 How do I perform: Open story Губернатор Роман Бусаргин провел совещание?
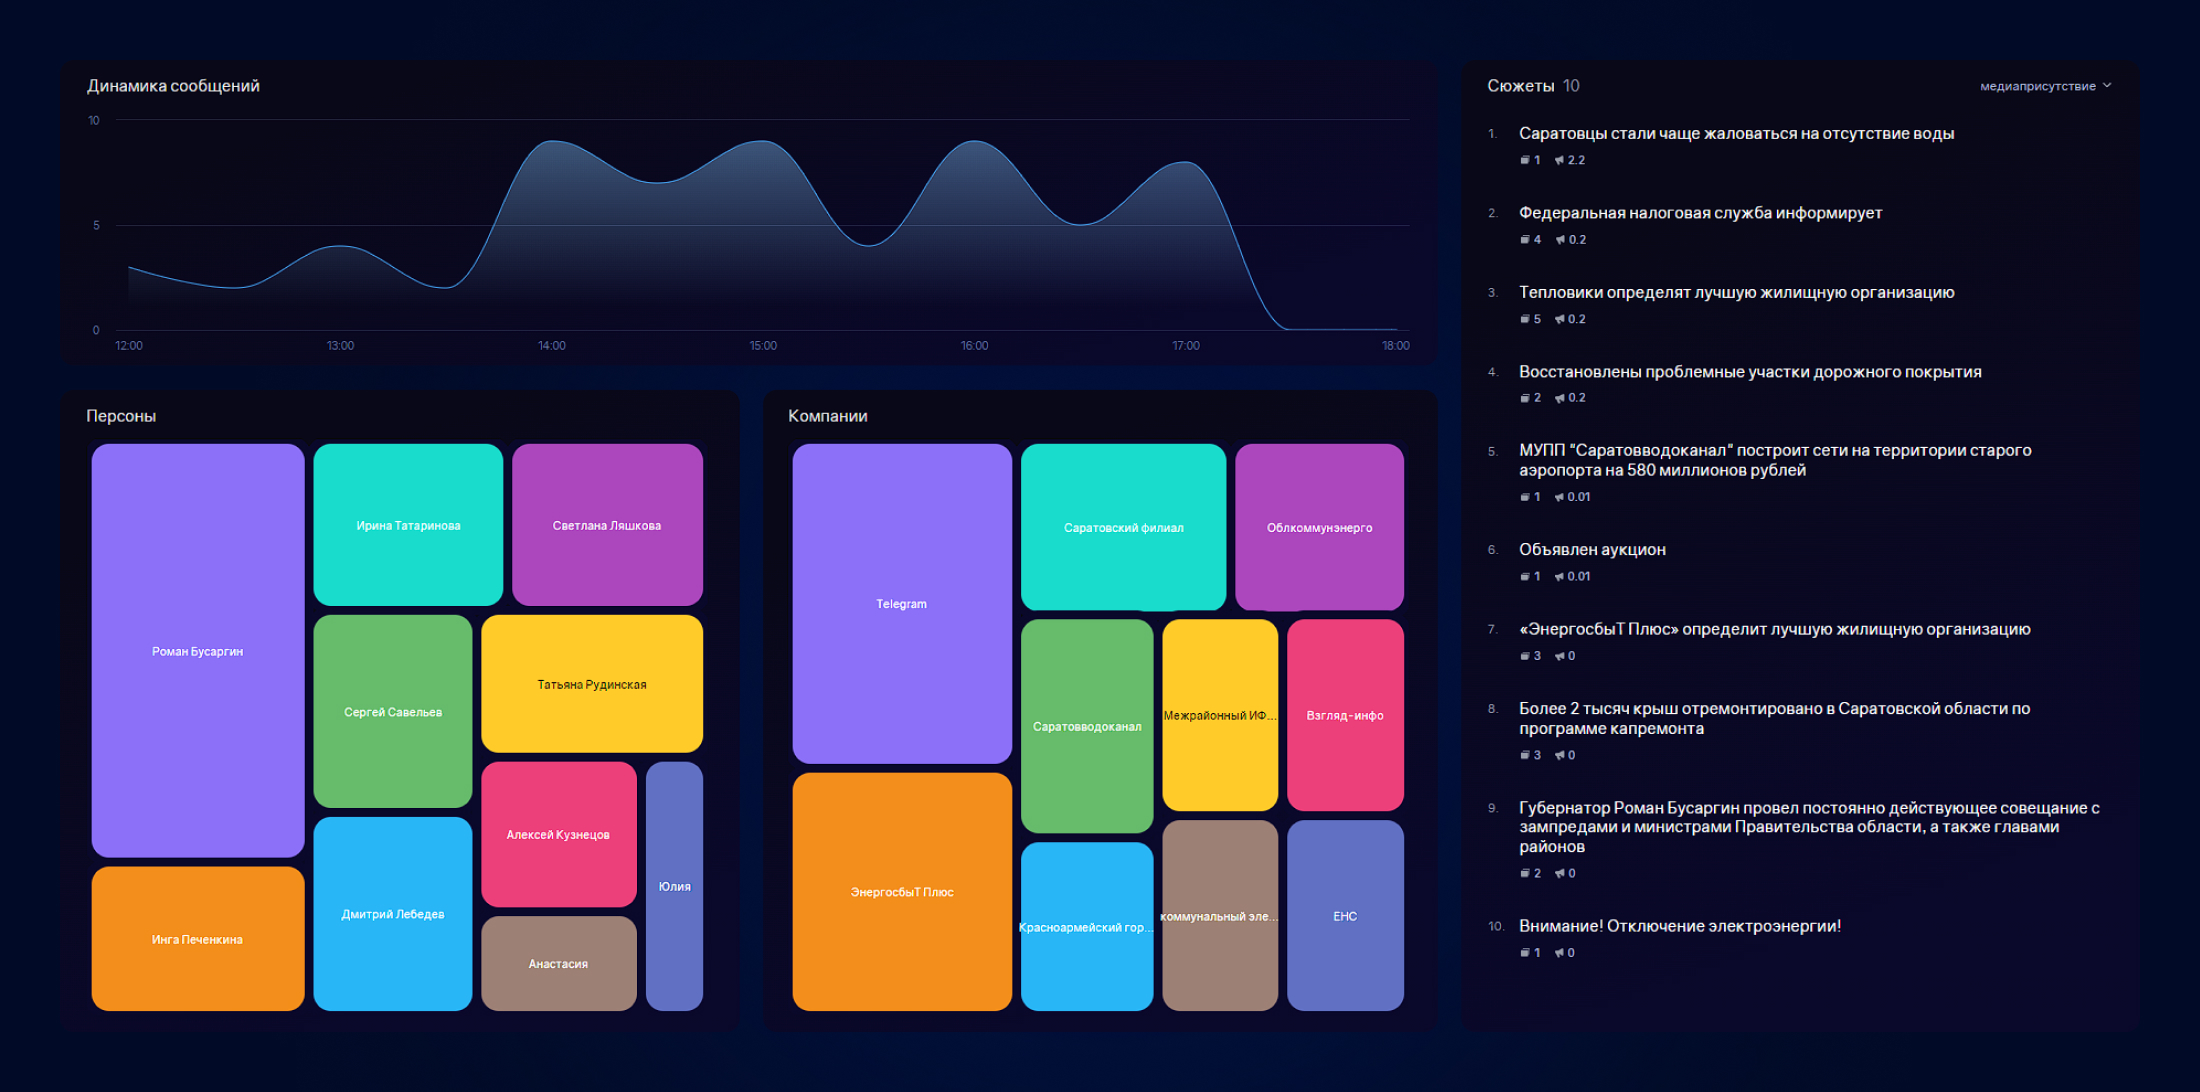click(1809, 827)
